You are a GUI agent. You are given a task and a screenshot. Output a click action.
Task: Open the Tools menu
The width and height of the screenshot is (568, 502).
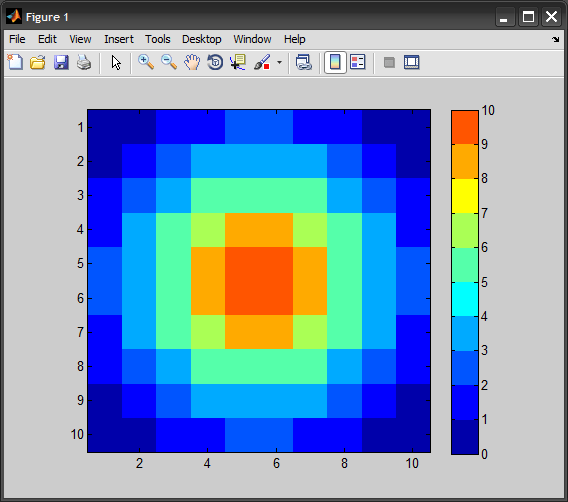pyautogui.click(x=158, y=39)
